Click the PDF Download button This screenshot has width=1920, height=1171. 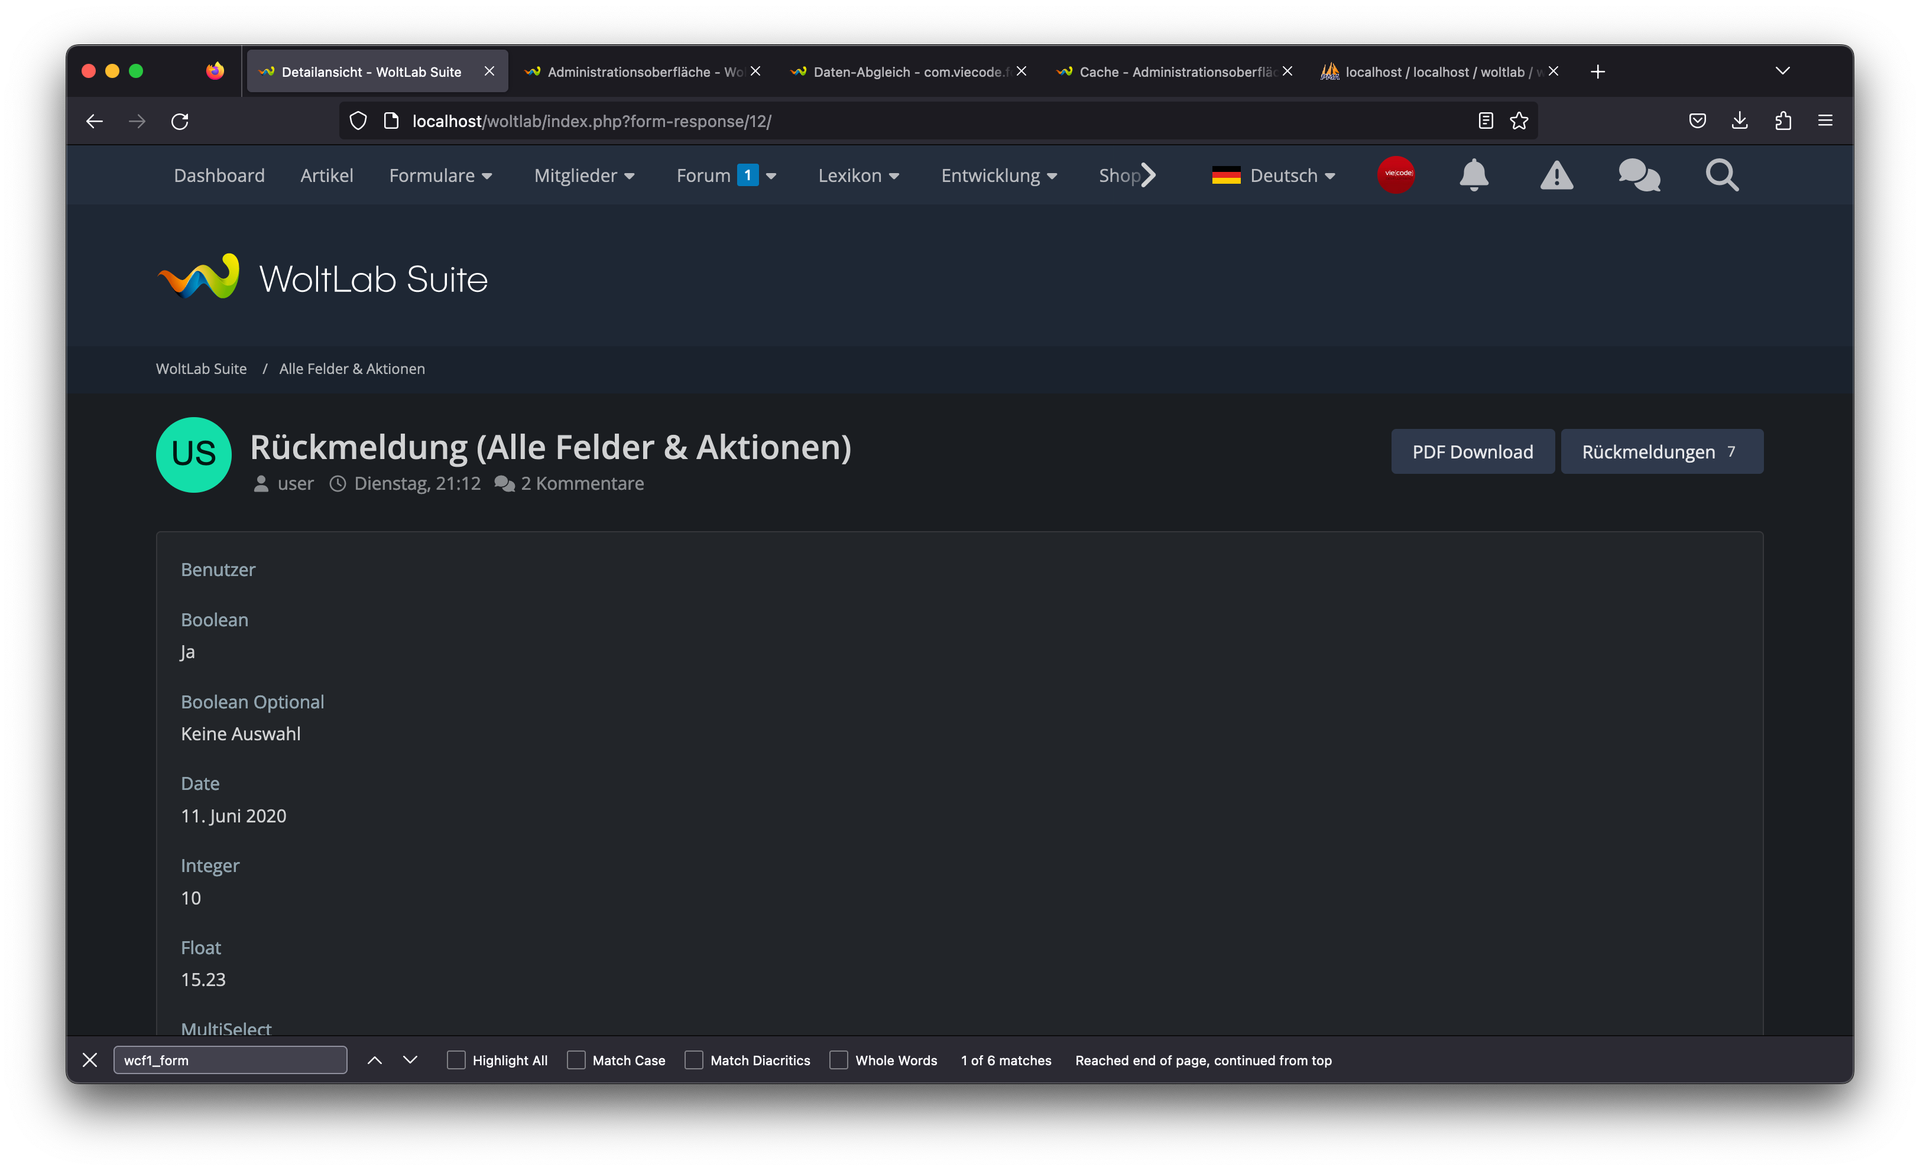pos(1472,452)
